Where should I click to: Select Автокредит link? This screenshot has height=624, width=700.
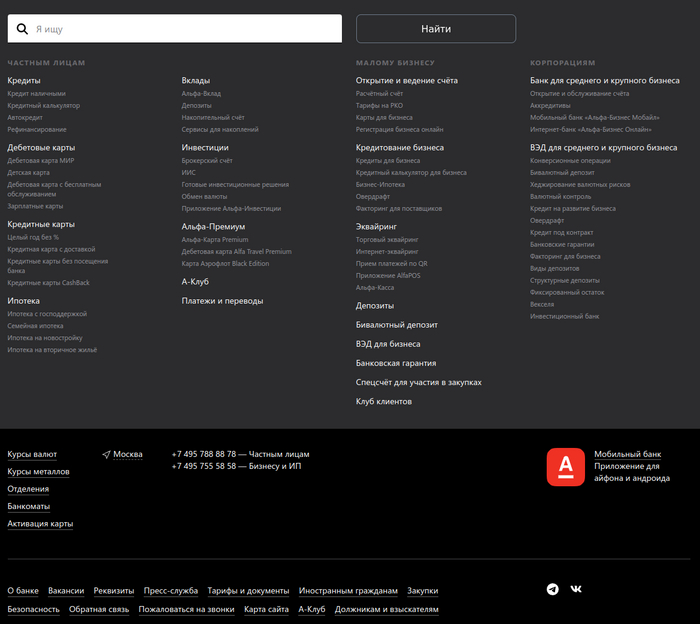(25, 118)
